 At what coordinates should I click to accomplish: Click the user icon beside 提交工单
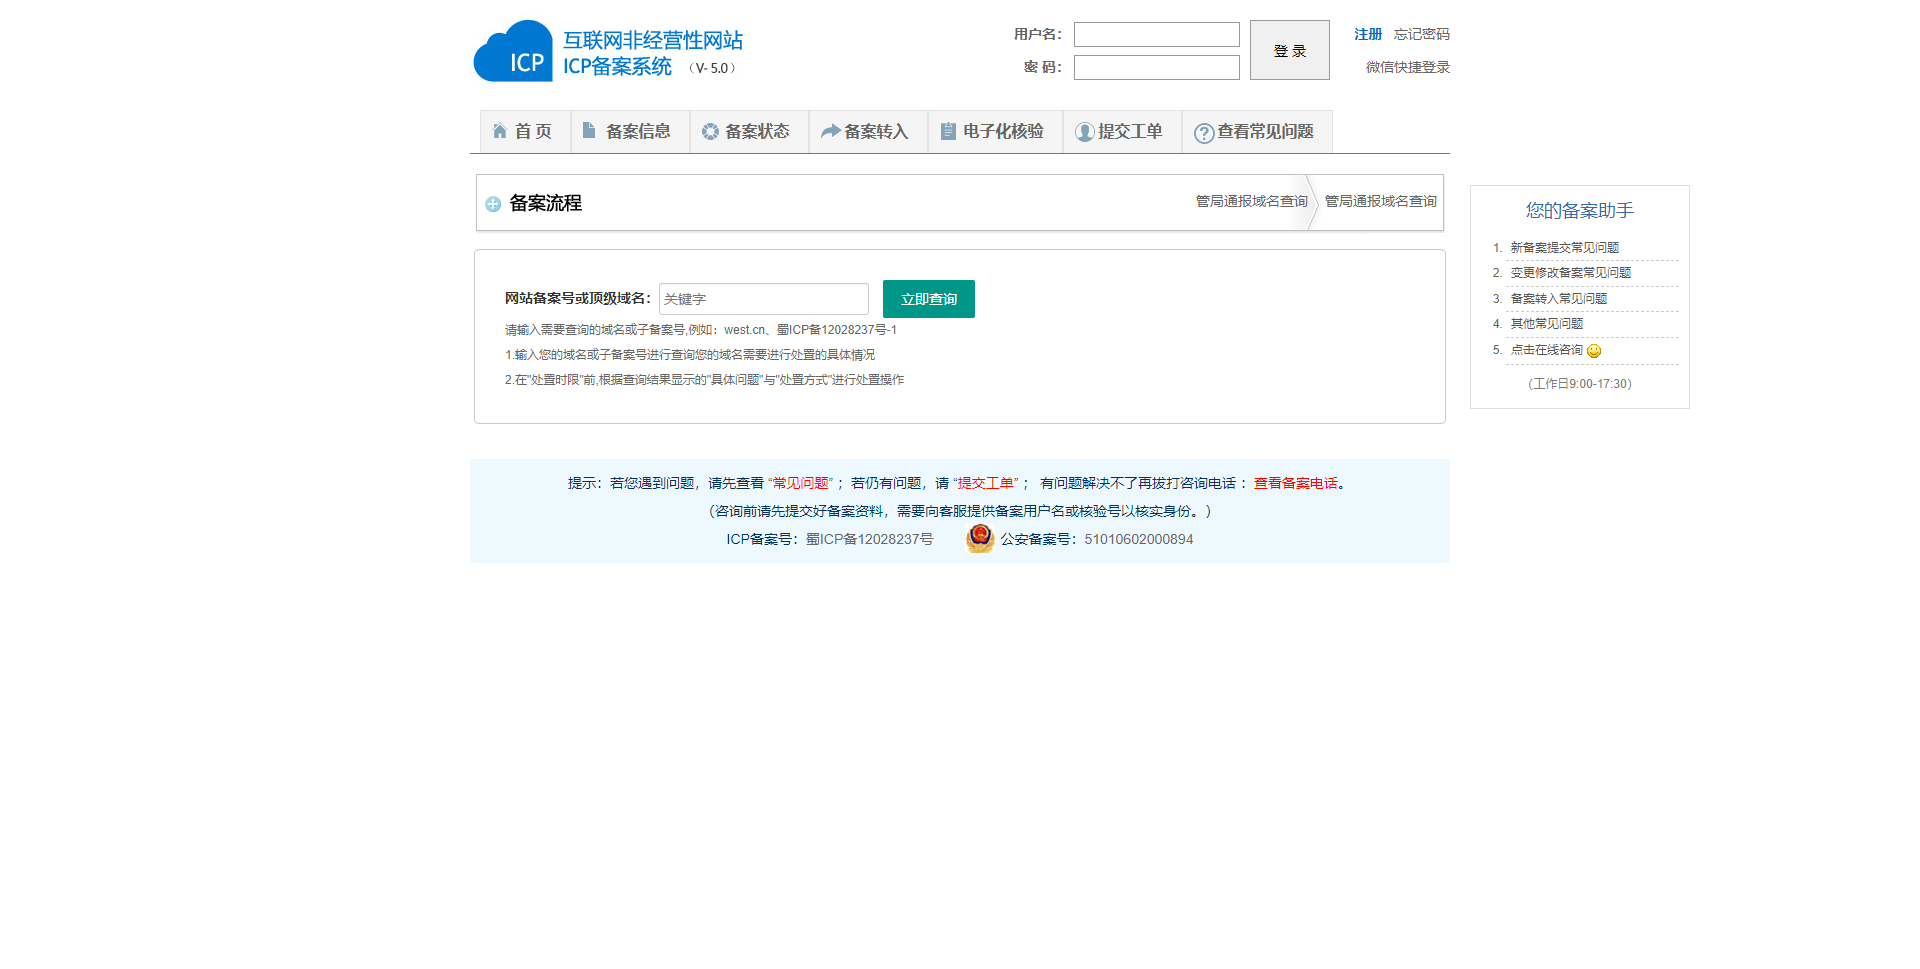pyautogui.click(x=1084, y=132)
